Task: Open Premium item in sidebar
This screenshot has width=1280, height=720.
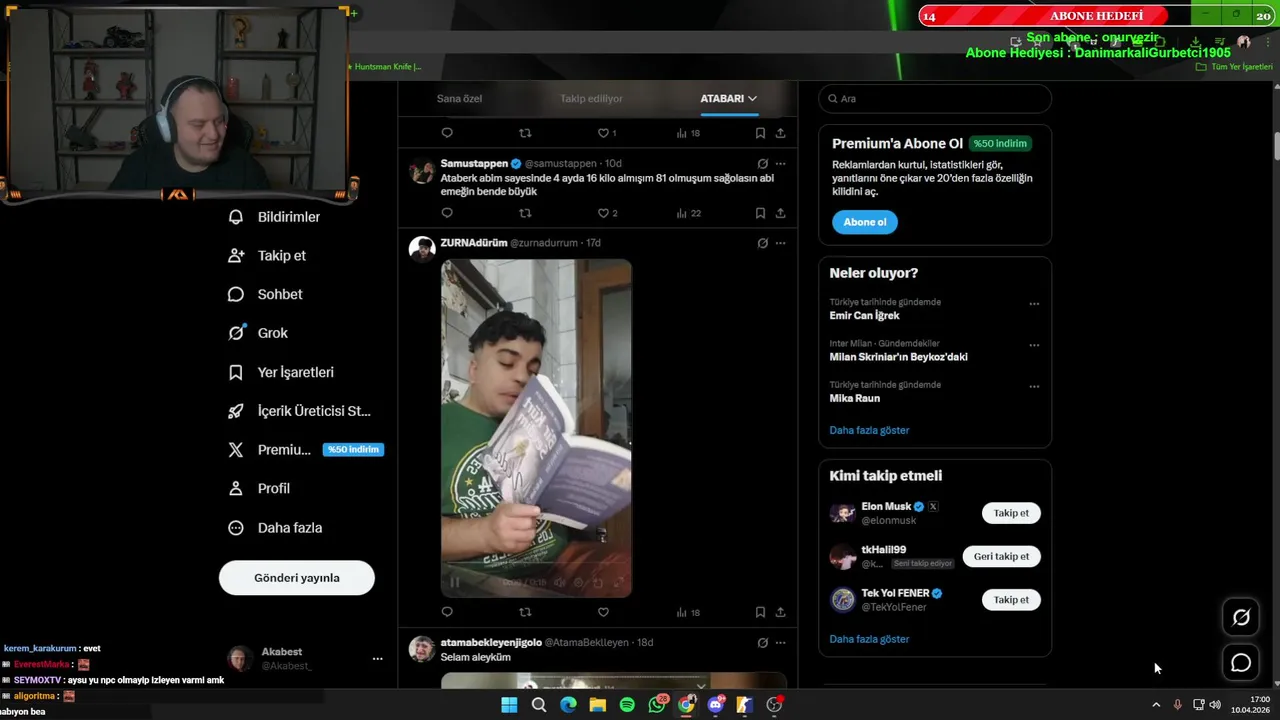Action: coord(305,450)
